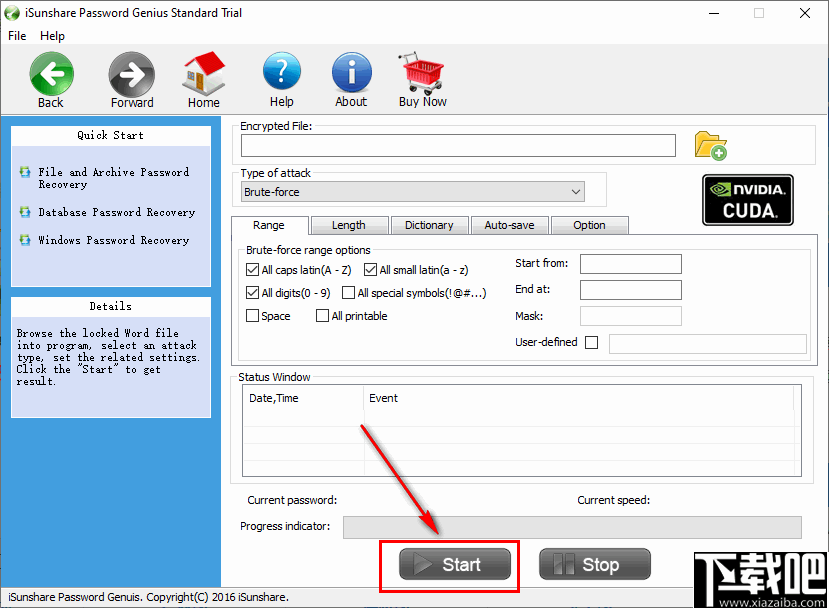
Task: Open the About info icon
Action: pyautogui.click(x=352, y=73)
